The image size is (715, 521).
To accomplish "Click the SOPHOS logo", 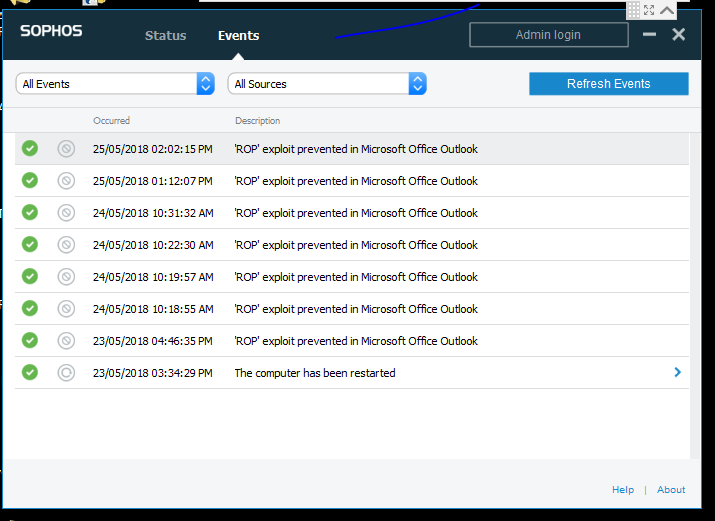I will pos(51,31).
